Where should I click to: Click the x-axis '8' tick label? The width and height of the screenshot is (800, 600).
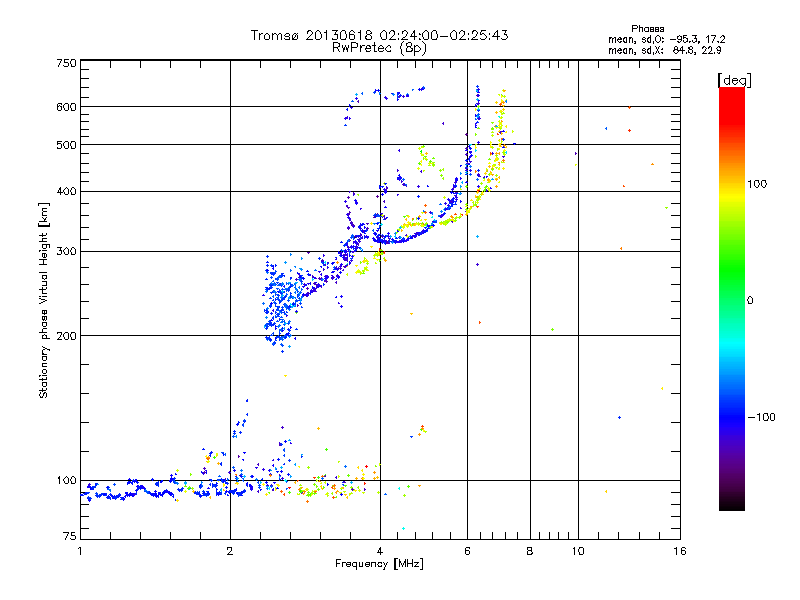(530, 551)
